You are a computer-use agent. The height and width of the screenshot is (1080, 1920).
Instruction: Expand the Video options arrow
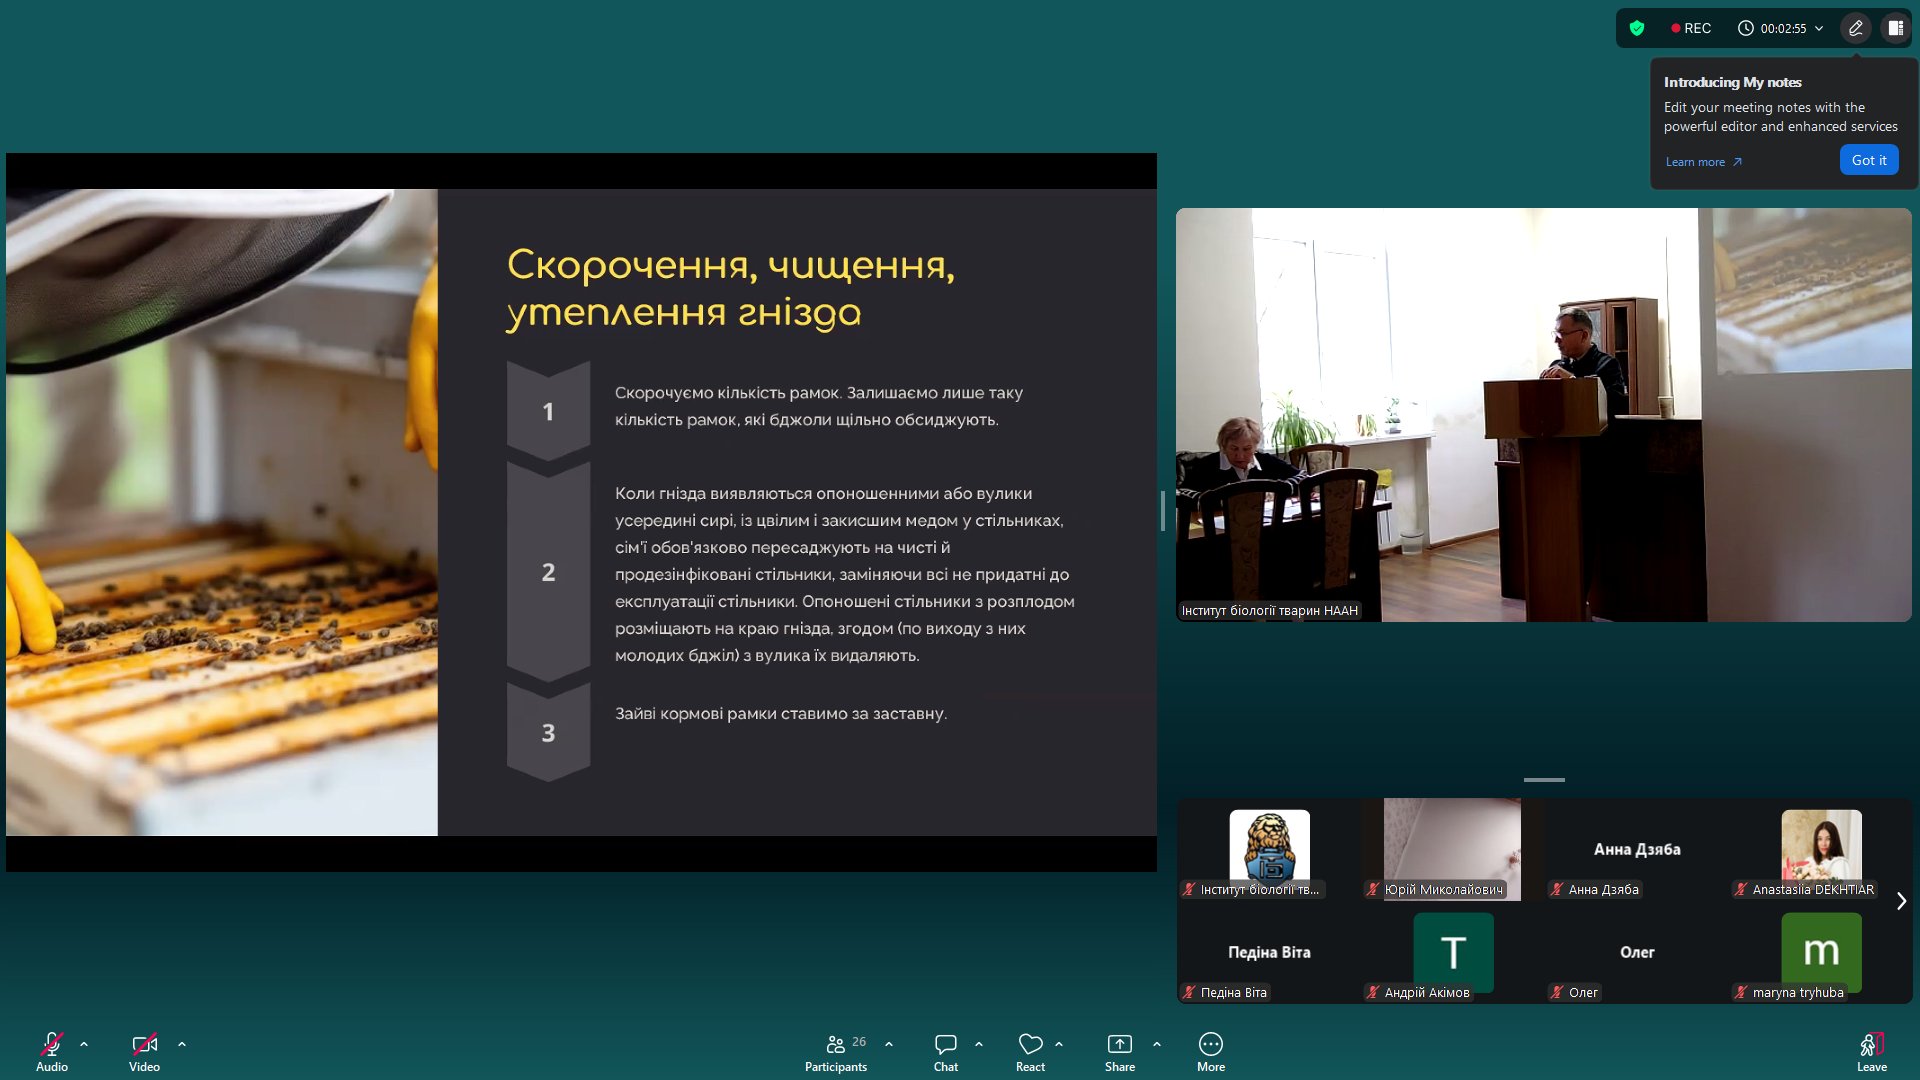182,1044
